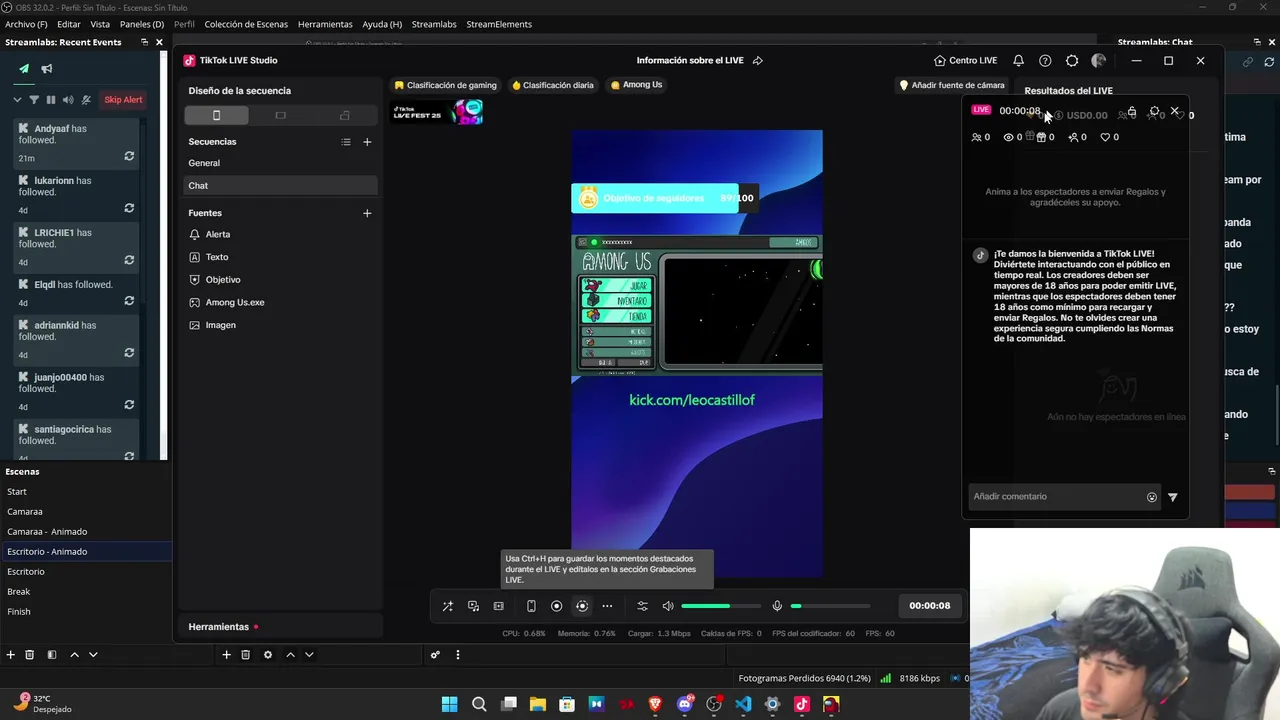Image resolution: width=1280 pixels, height=720 pixels.
Task: Add a scene with plus in OBS Escenas
Action: coord(10,655)
